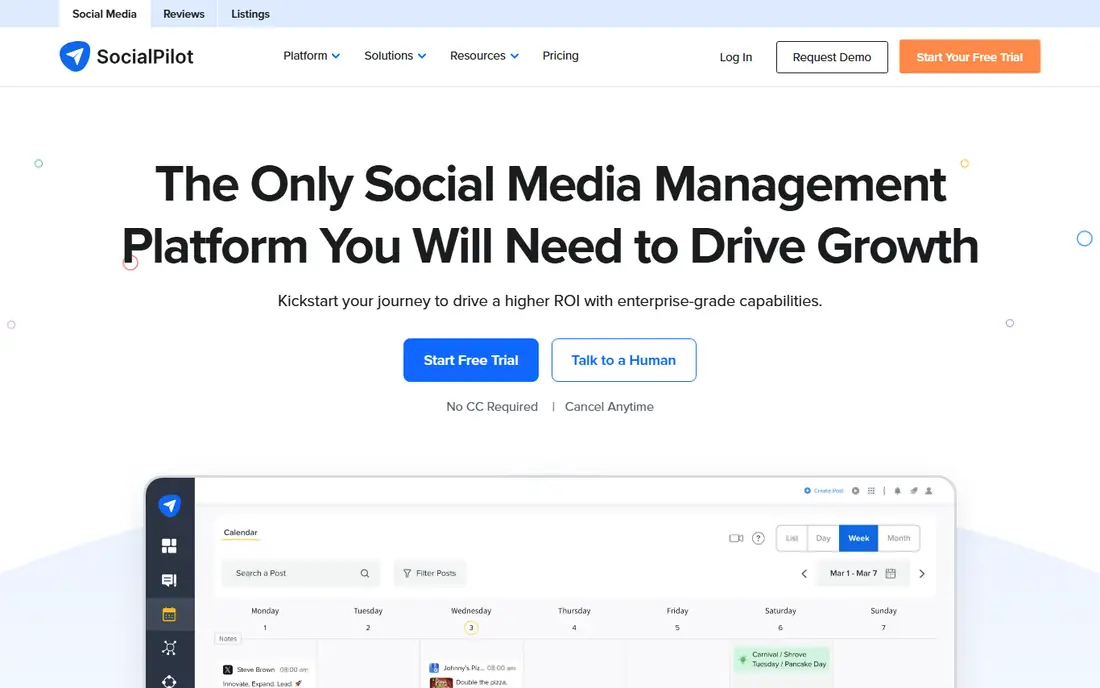Screen dimensions: 1100x688
Task: Click the Saturday column header
Action: [x=780, y=611]
